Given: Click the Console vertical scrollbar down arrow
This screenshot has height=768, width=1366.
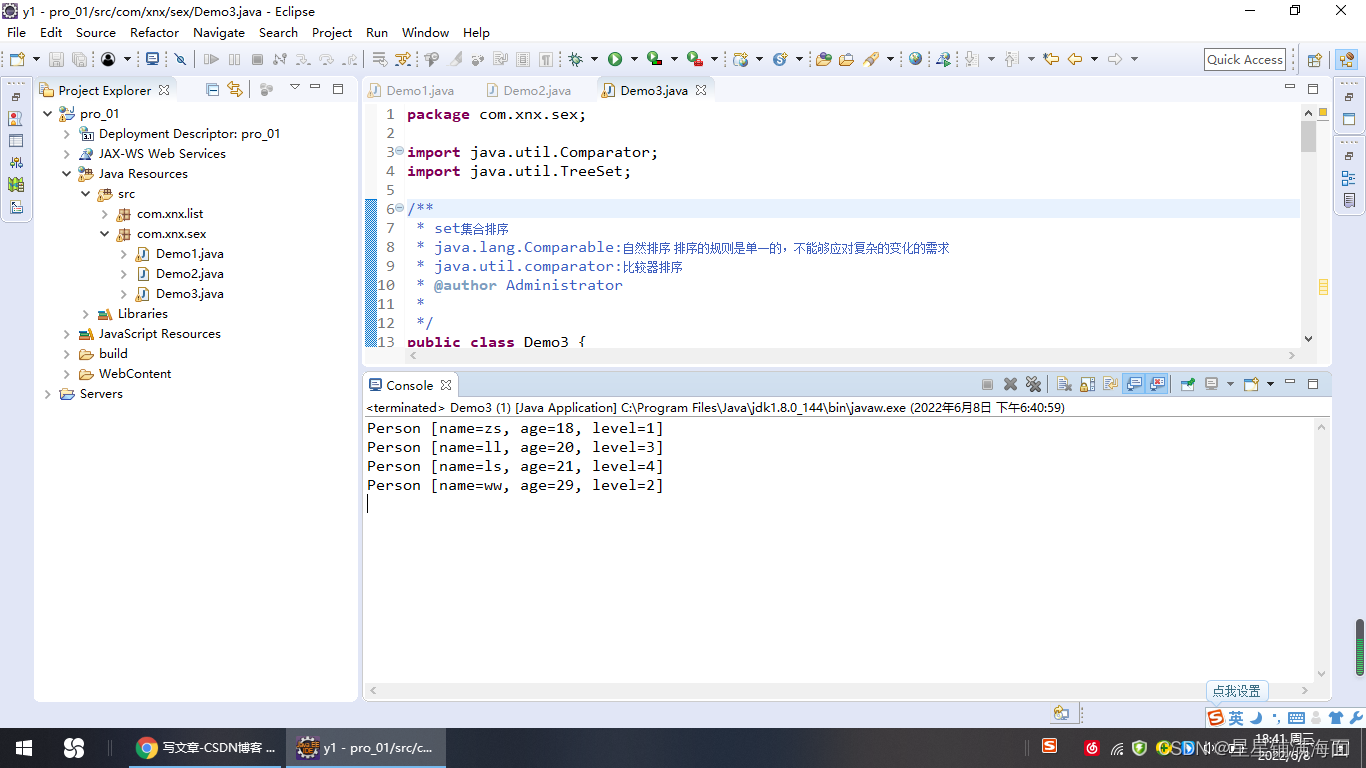Looking at the screenshot, I should pyautogui.click(x=1322, y=674).
